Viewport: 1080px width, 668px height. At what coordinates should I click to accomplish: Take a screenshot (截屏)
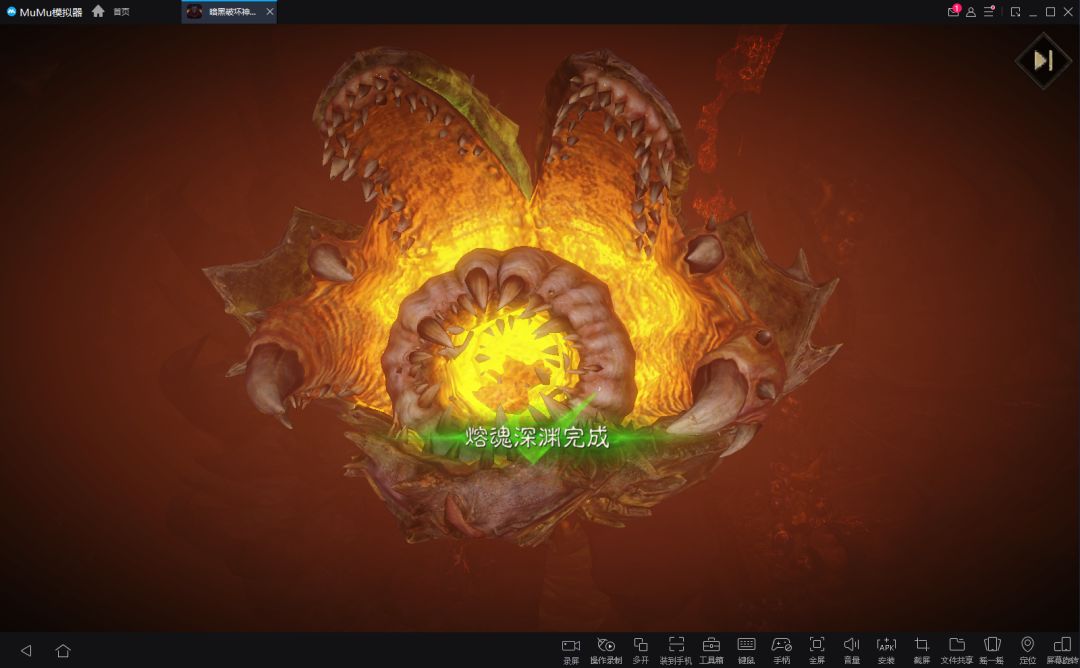pyautogui.click(x=922, y=650)
